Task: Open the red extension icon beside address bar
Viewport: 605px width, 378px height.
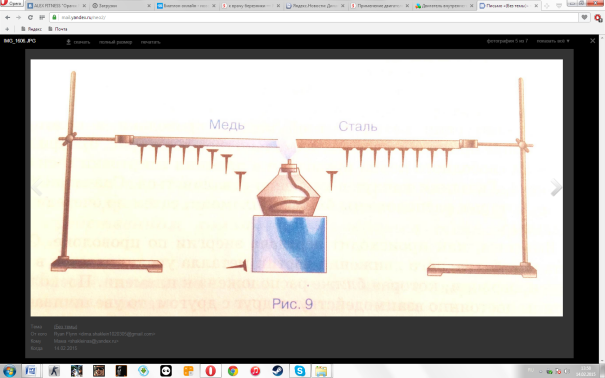Action: tap(598, 18)
